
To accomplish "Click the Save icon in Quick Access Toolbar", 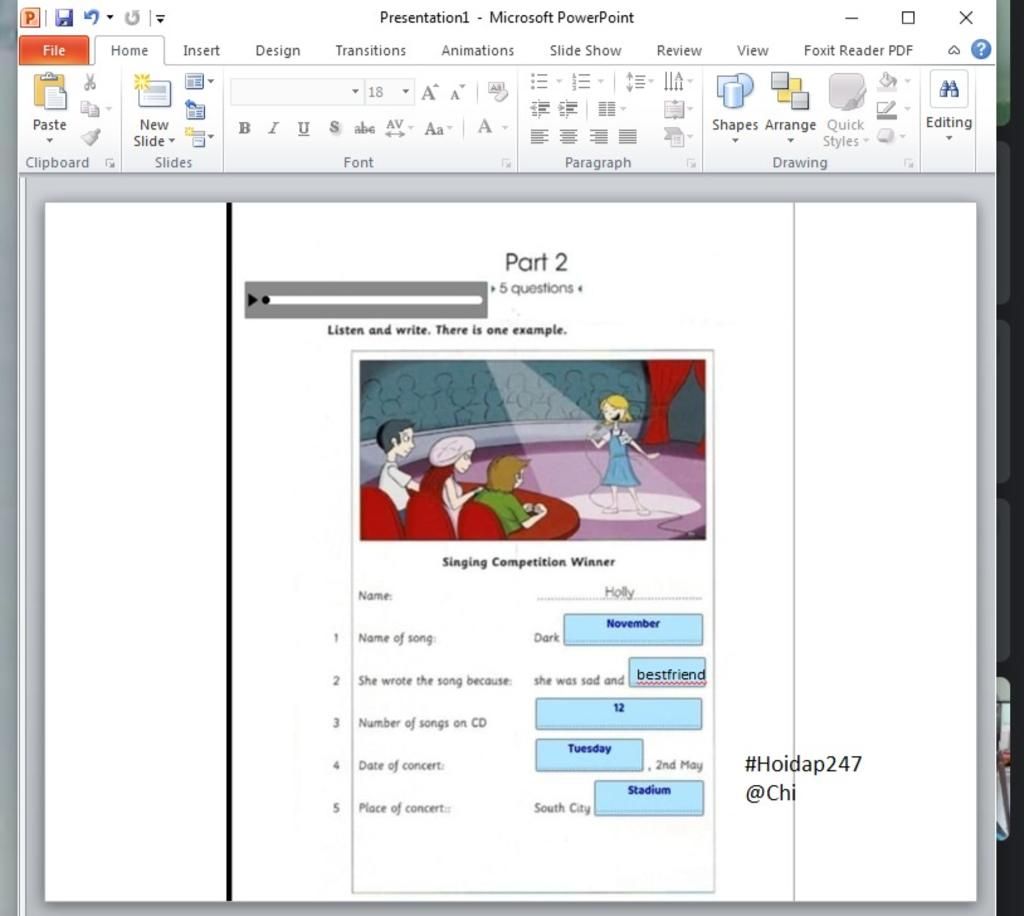I will tap(63, 18).
